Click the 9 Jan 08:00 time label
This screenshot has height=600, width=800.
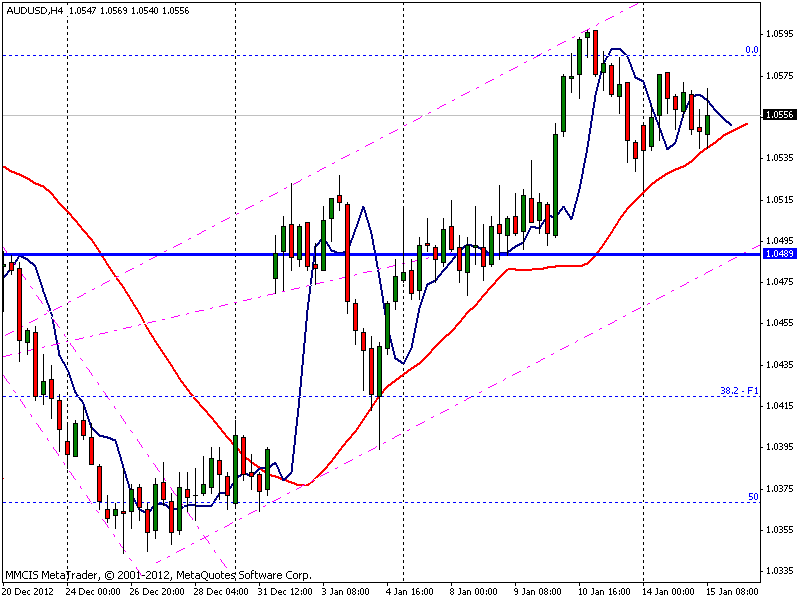pyautogui.click(x=538, y=591)
